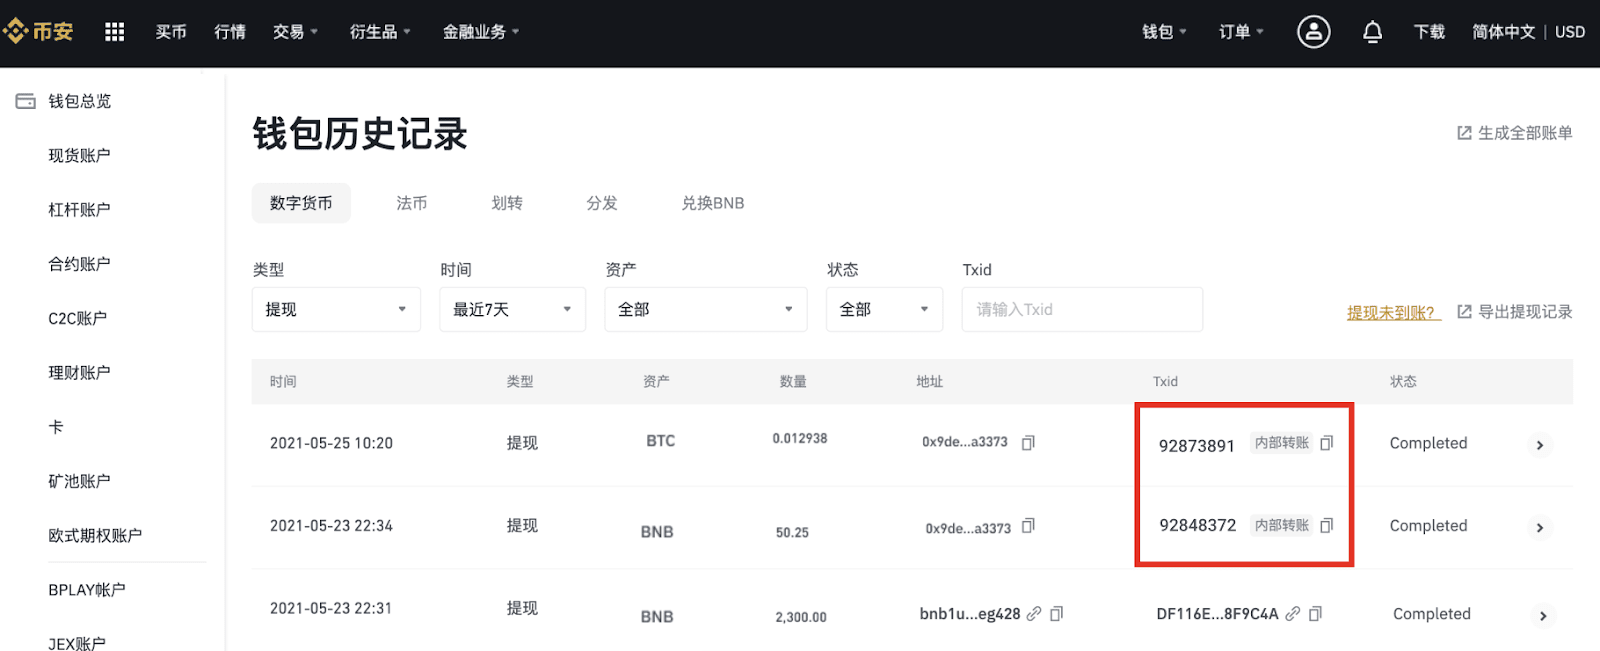Image resolution: width=1600 pixels, height=651 pixels.
Task: Click Completed status in the 22:31 row
Action: [1432, 614]
